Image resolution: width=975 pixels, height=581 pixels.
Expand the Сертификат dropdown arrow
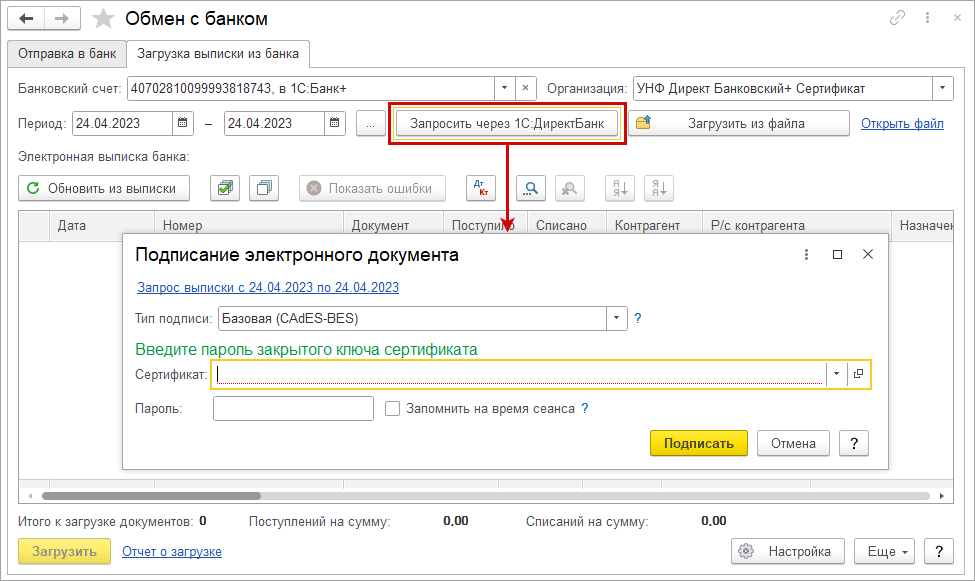click(x=835, y=374)
